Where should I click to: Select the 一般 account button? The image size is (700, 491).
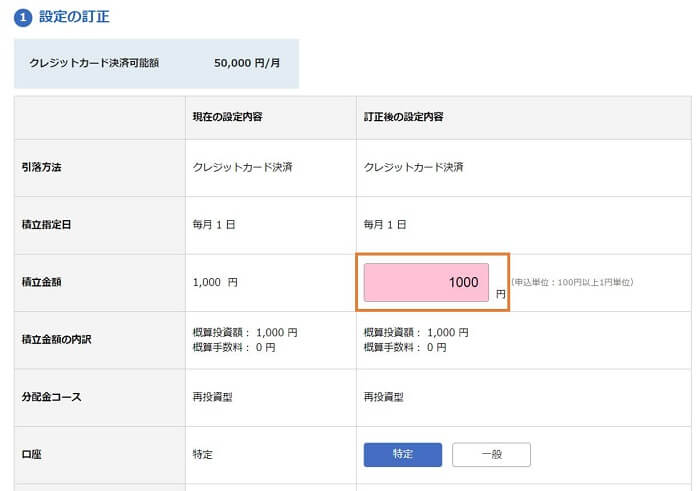coord(492,454)
